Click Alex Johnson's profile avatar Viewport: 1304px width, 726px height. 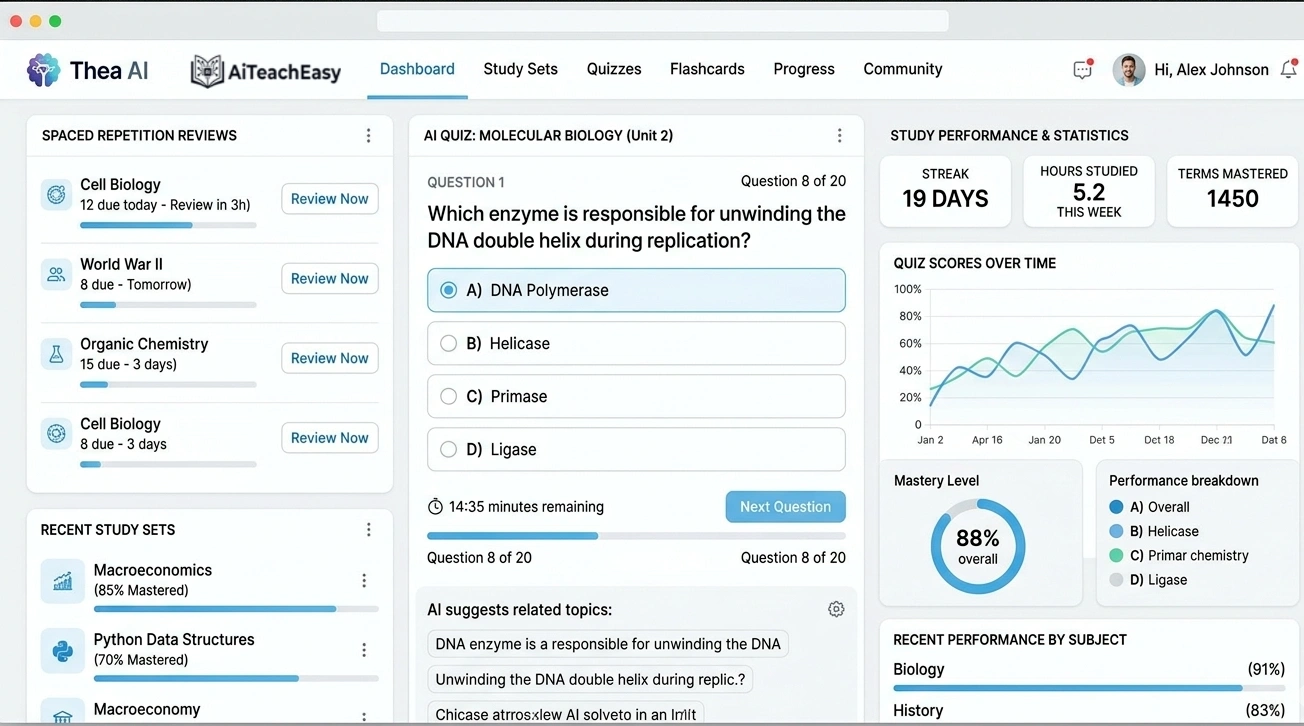click(x=1129, y=70)
